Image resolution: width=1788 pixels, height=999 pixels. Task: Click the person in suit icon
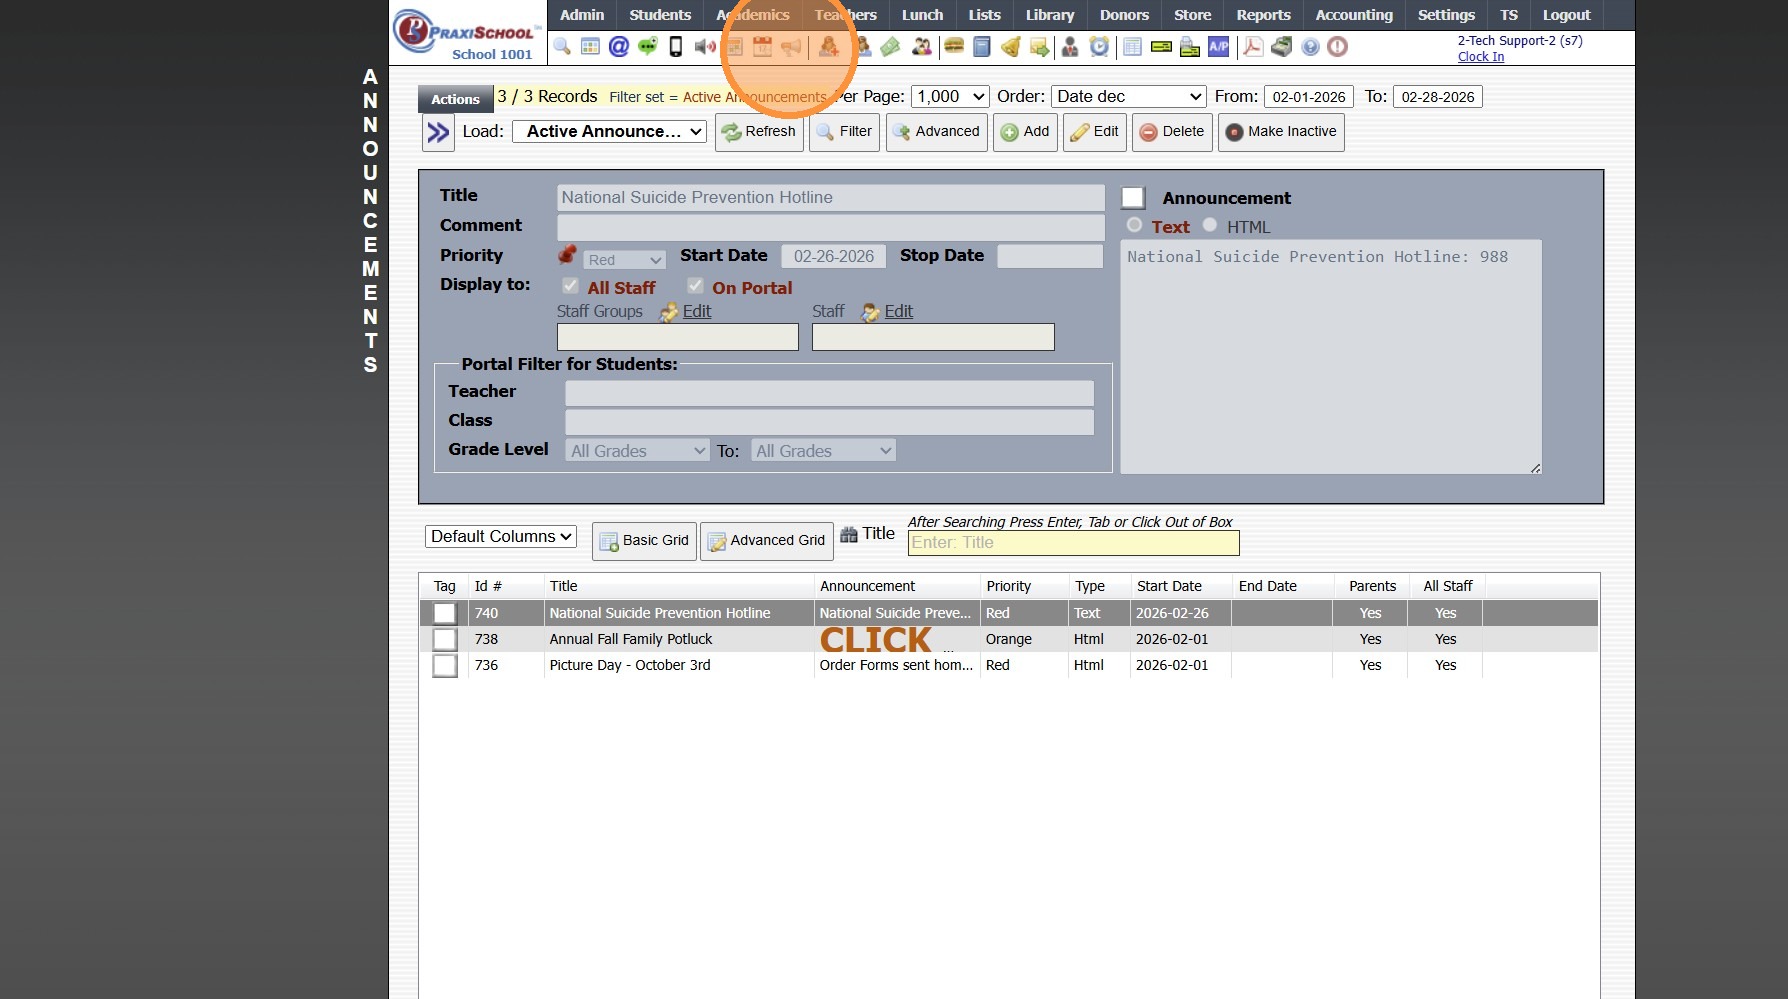coord(1070,47)
